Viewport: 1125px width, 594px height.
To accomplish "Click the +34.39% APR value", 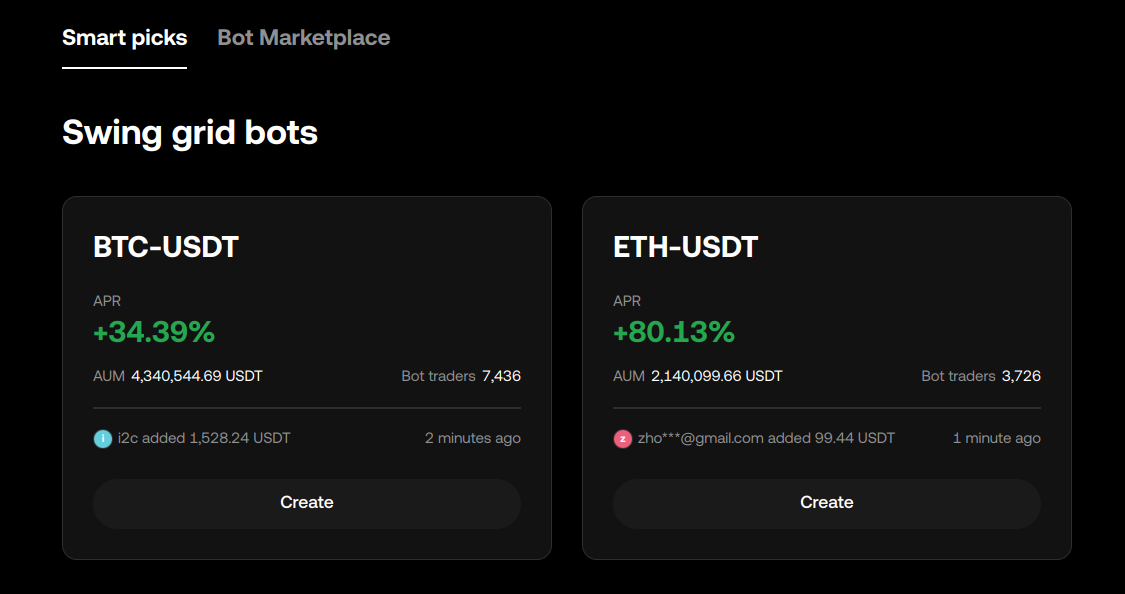I will [153, 332].
